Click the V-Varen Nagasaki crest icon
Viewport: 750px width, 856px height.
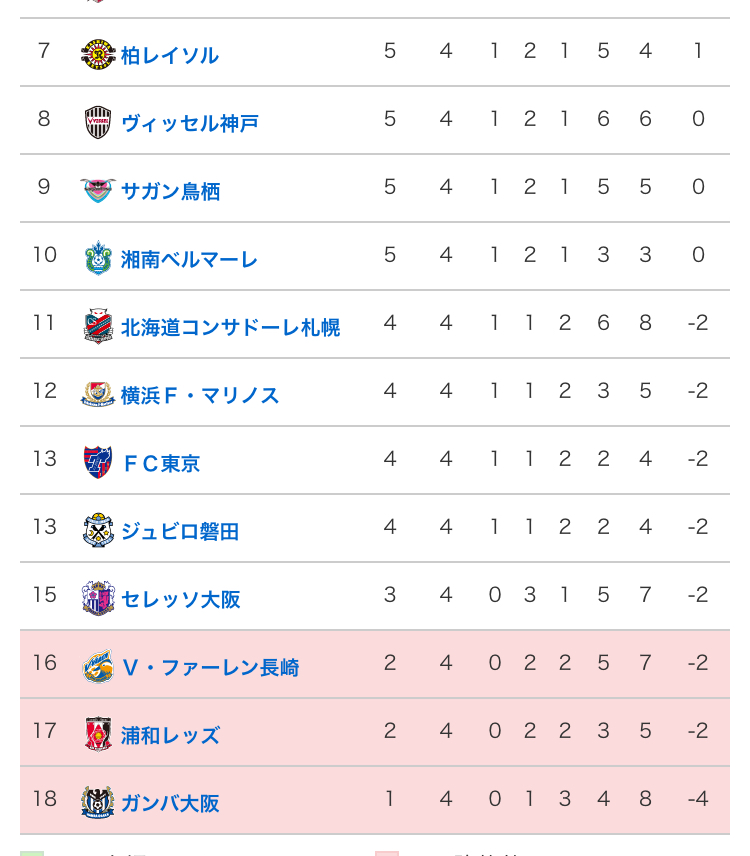coord(98,666)
